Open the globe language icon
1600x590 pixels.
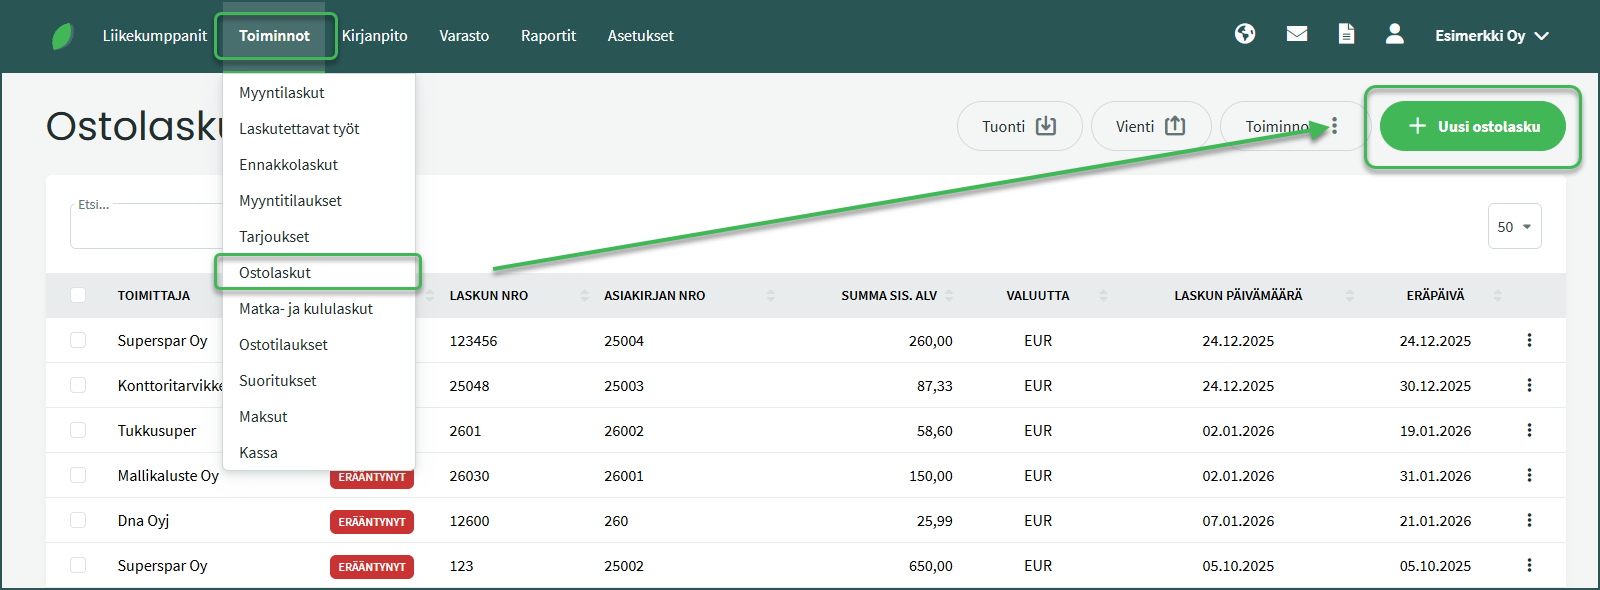click(1245, 35)
